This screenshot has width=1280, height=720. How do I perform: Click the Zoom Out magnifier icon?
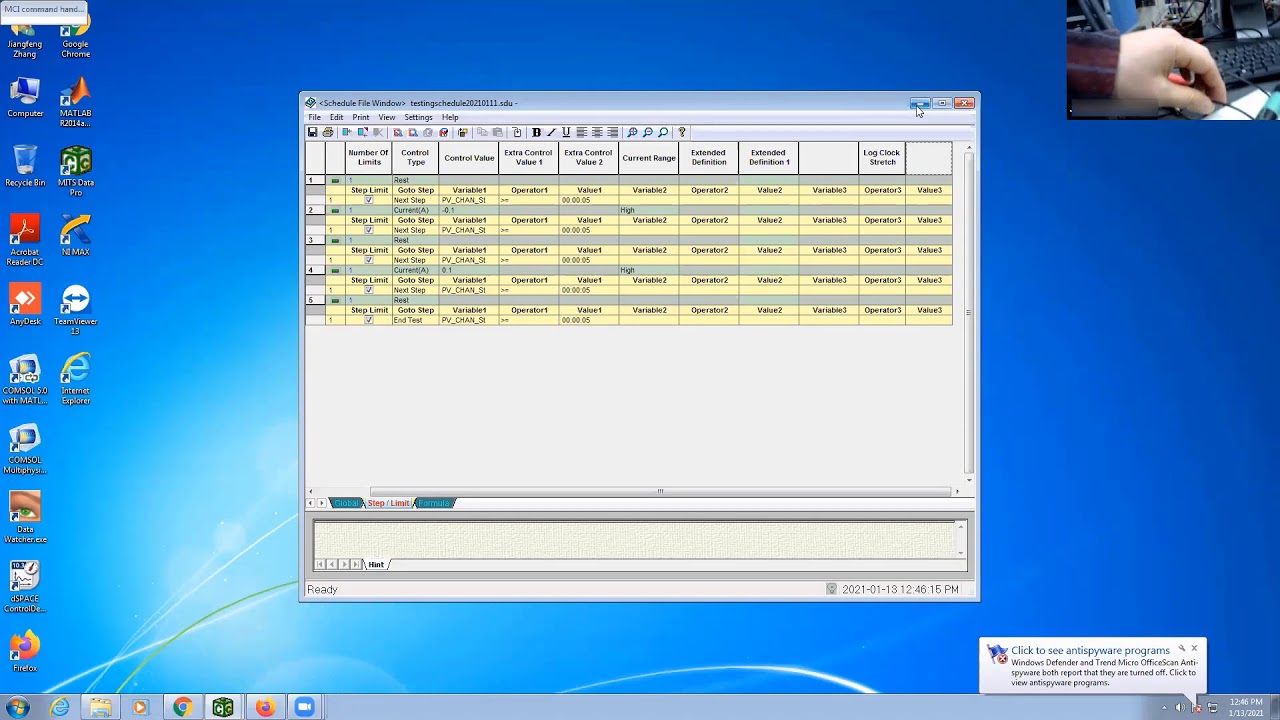[648, 132]
